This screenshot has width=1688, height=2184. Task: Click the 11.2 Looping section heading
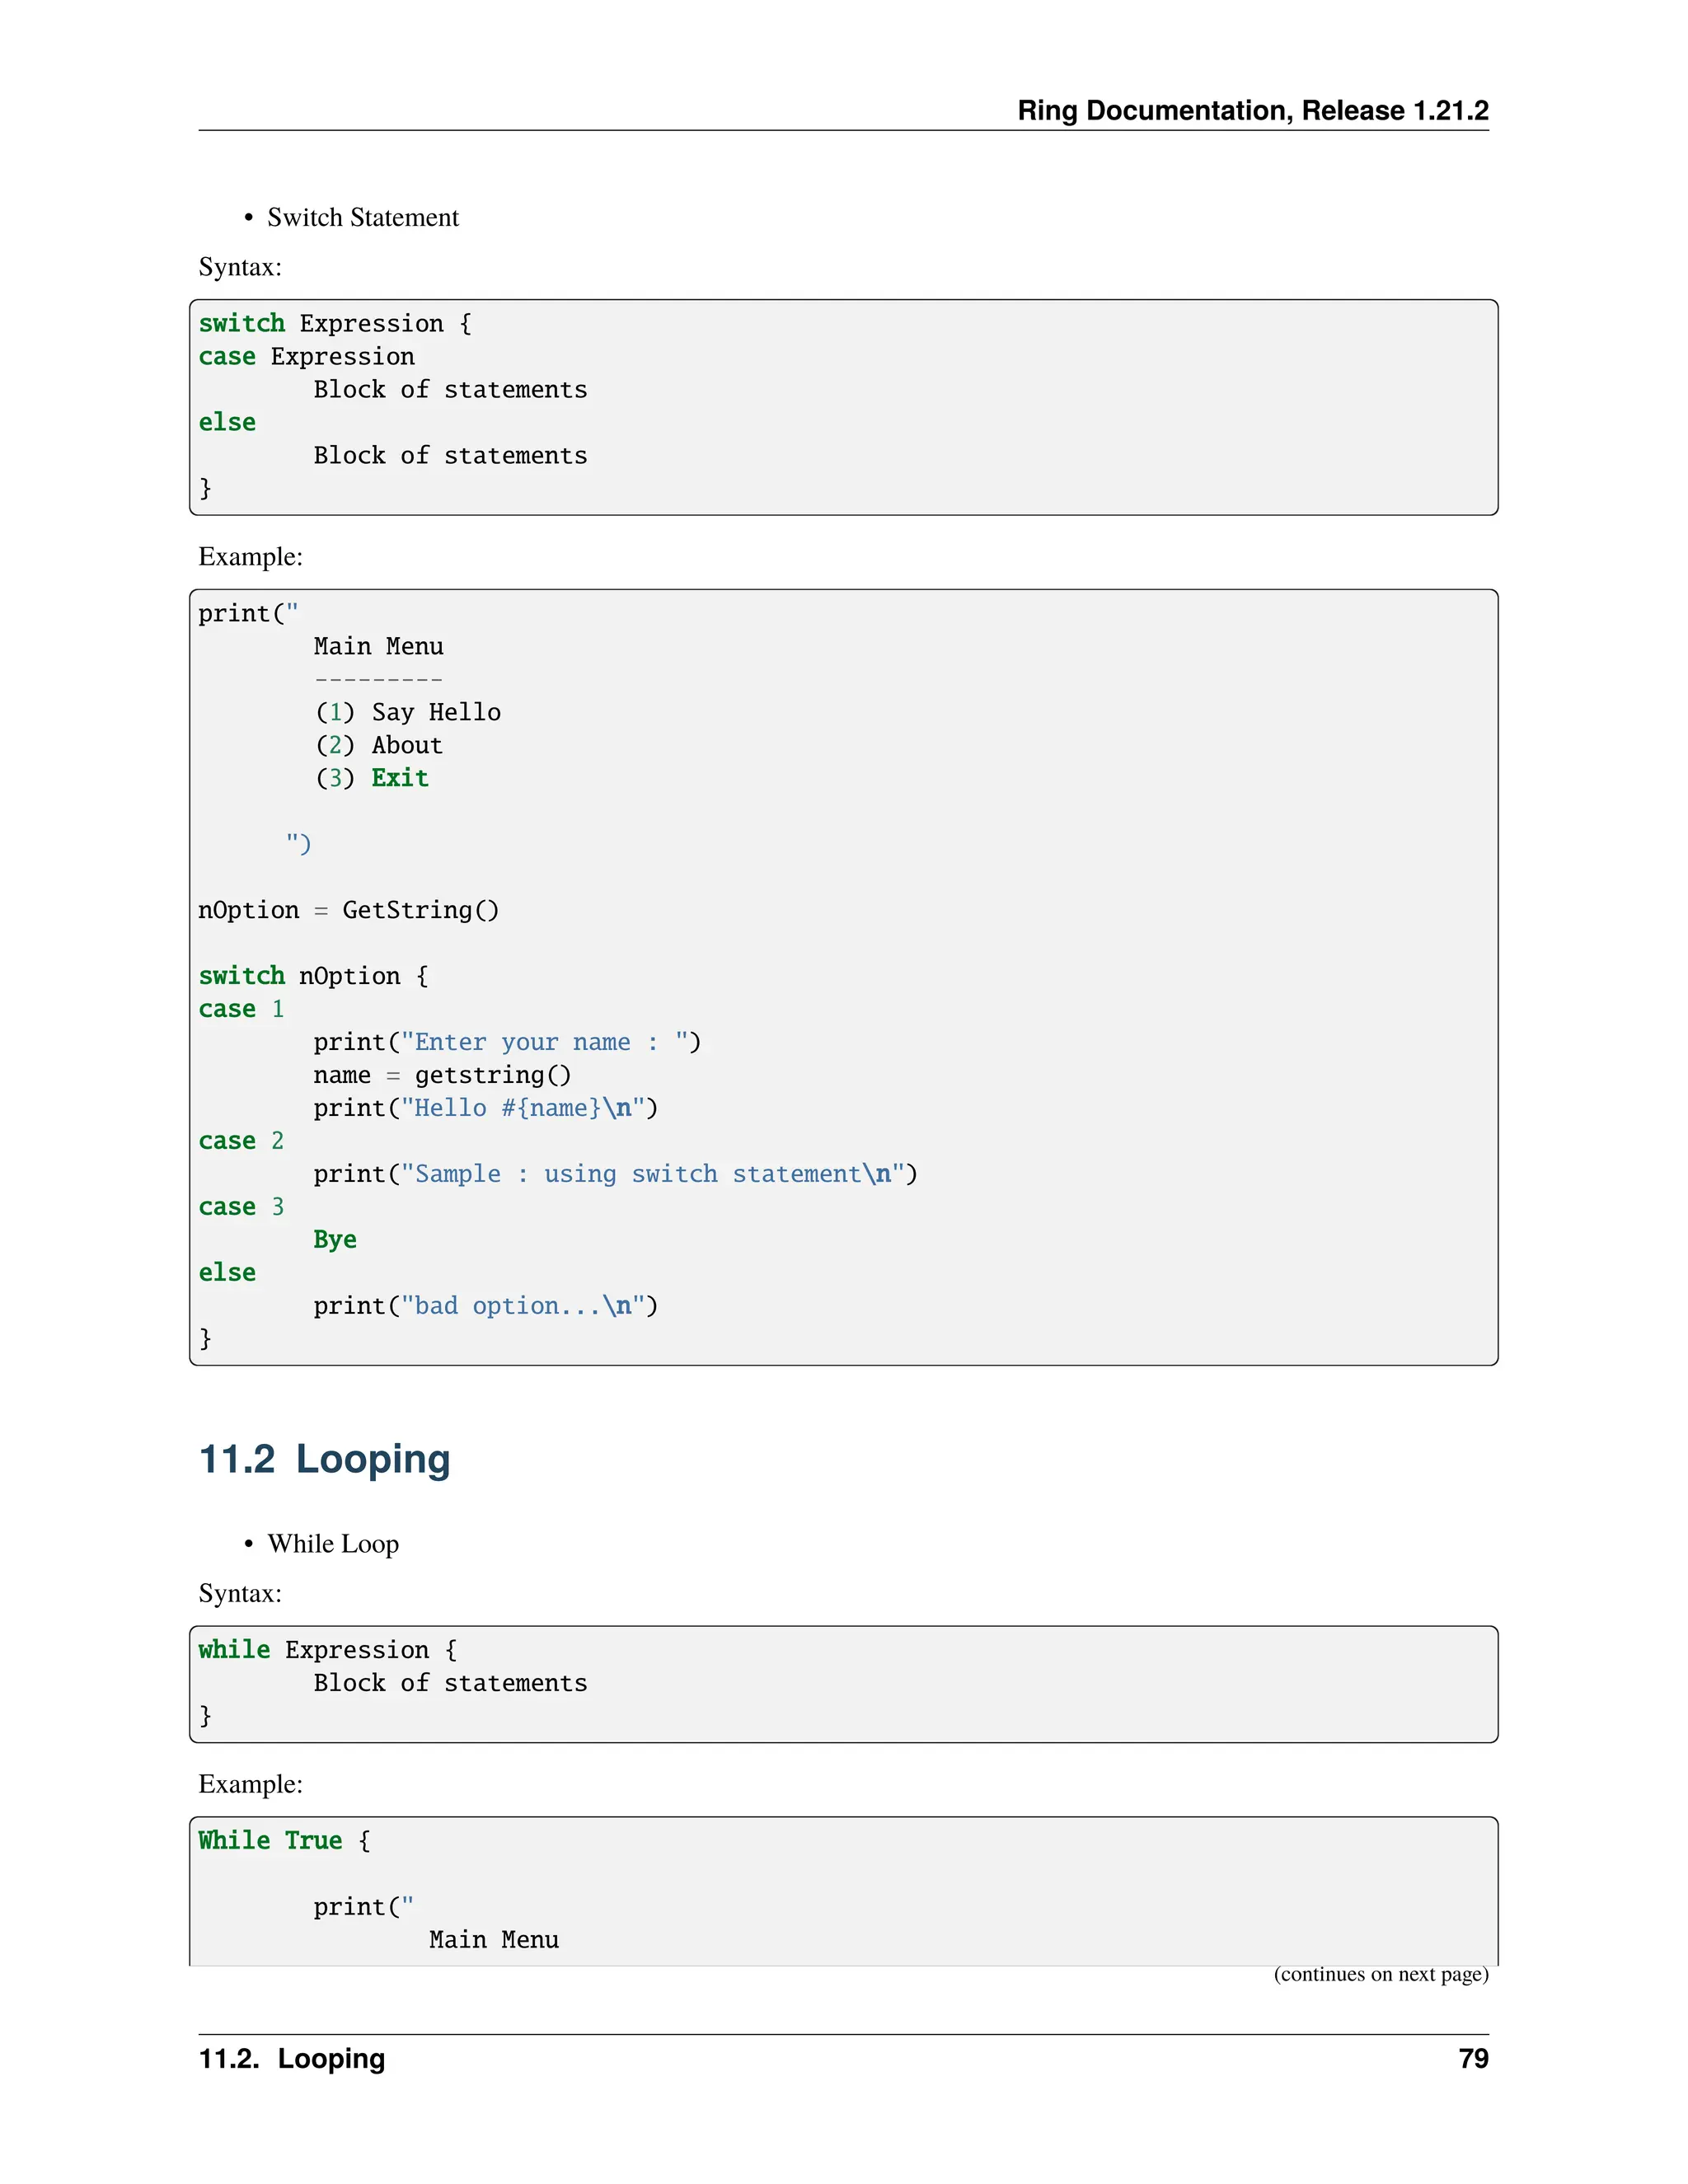[x=324, y=1459]
